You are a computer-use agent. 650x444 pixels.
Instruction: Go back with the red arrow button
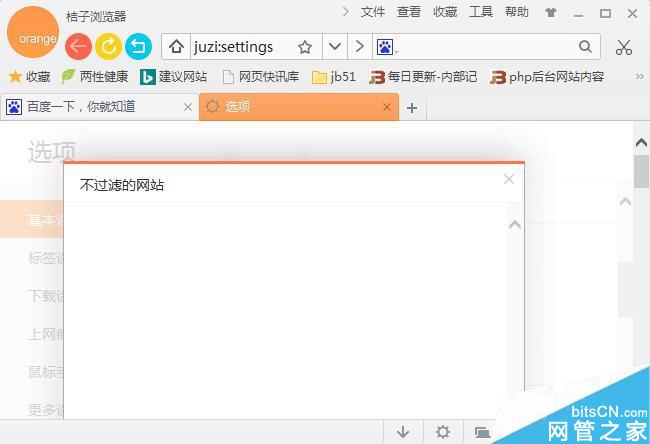[x=78, y=46]
